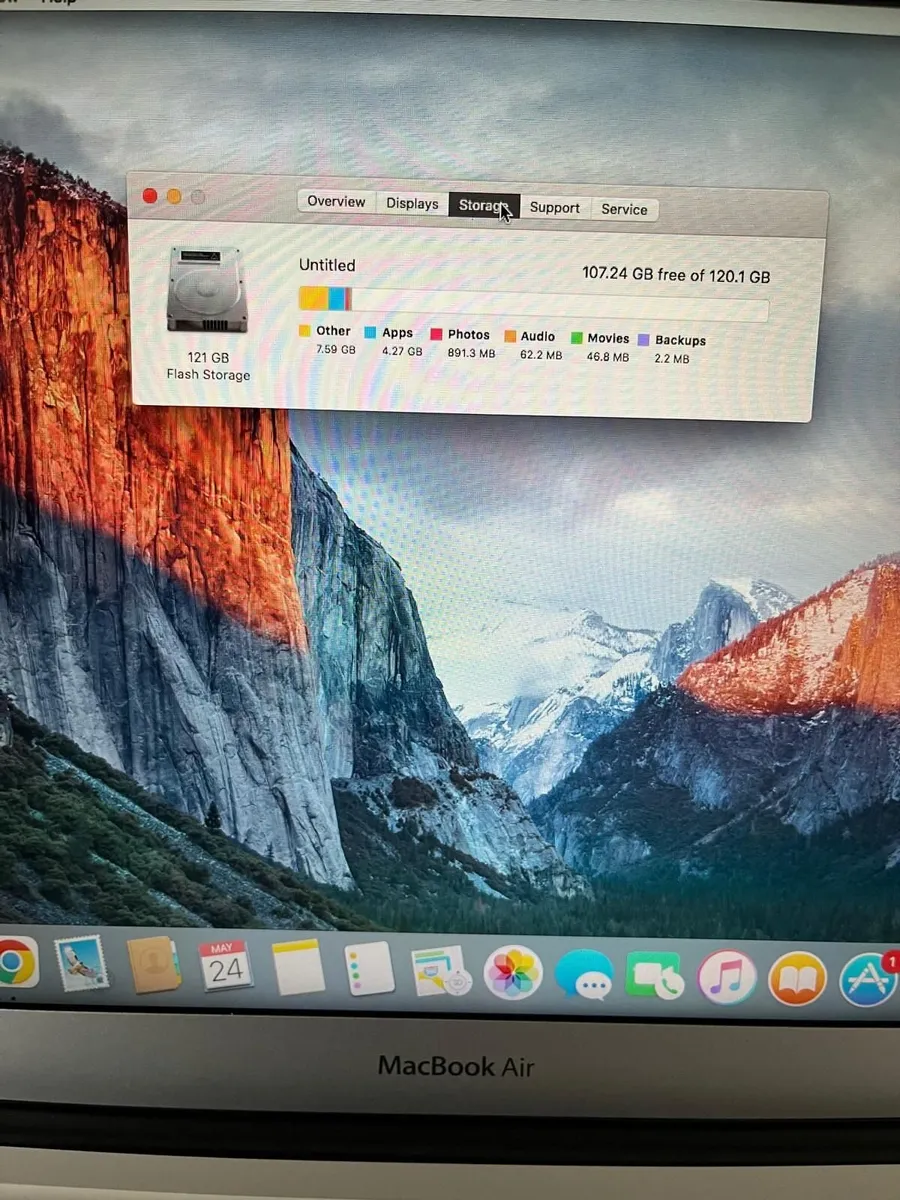Open Photos from the Dock
This screenshot has height=1200, width=900.
tap(513, 973)
